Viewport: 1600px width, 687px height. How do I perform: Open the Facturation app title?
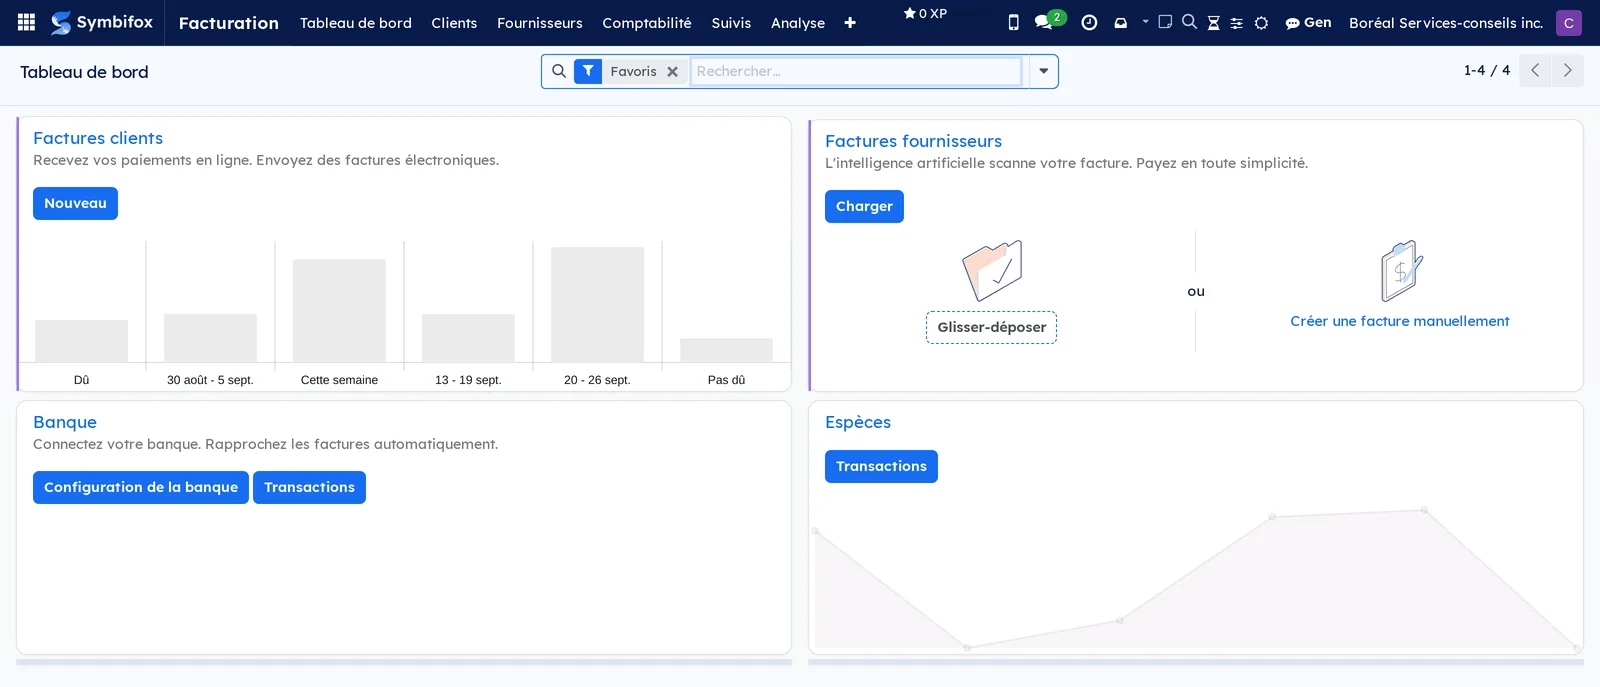point(229,23)
